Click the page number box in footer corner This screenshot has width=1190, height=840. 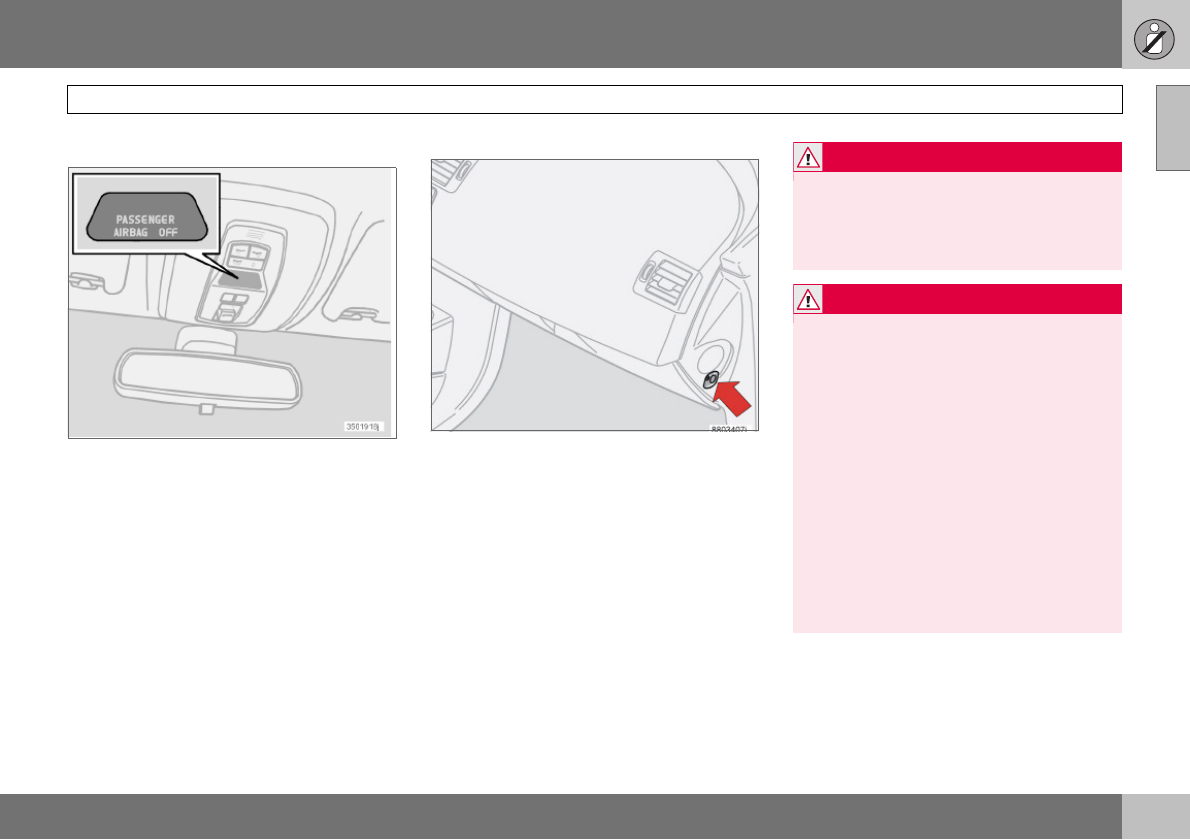tap(1155, 816)
